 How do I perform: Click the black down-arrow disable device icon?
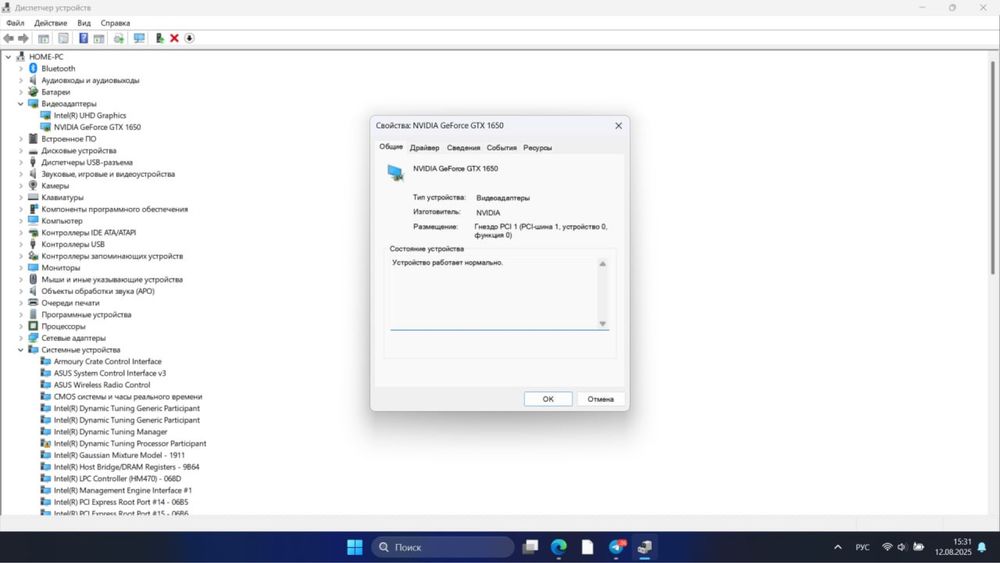(189, 38)
